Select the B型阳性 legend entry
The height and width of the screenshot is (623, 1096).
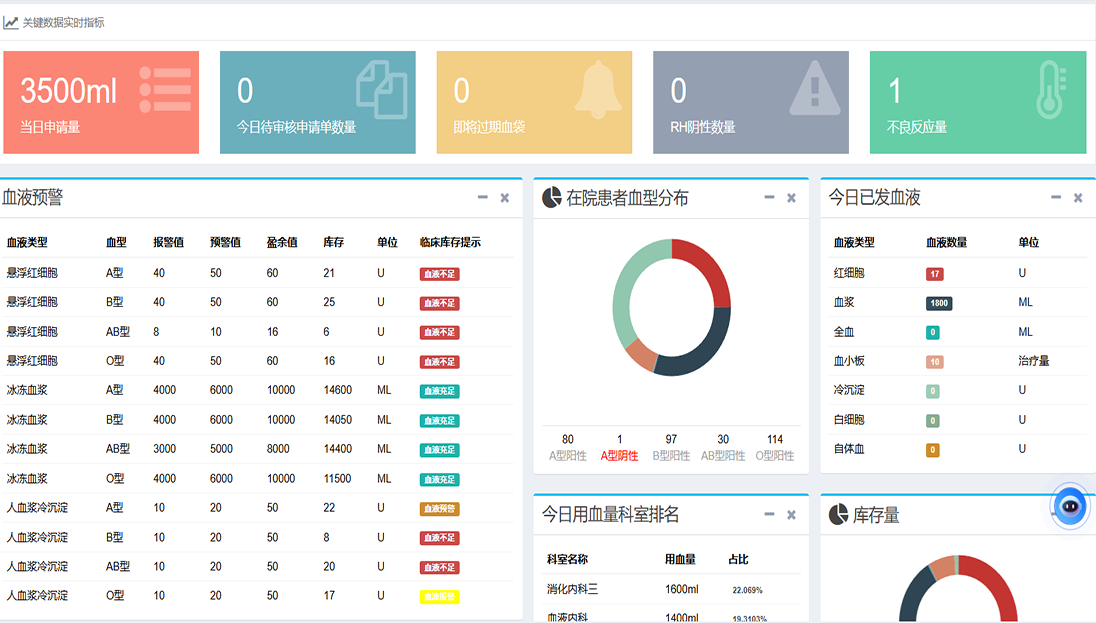(x=671, y=447)
